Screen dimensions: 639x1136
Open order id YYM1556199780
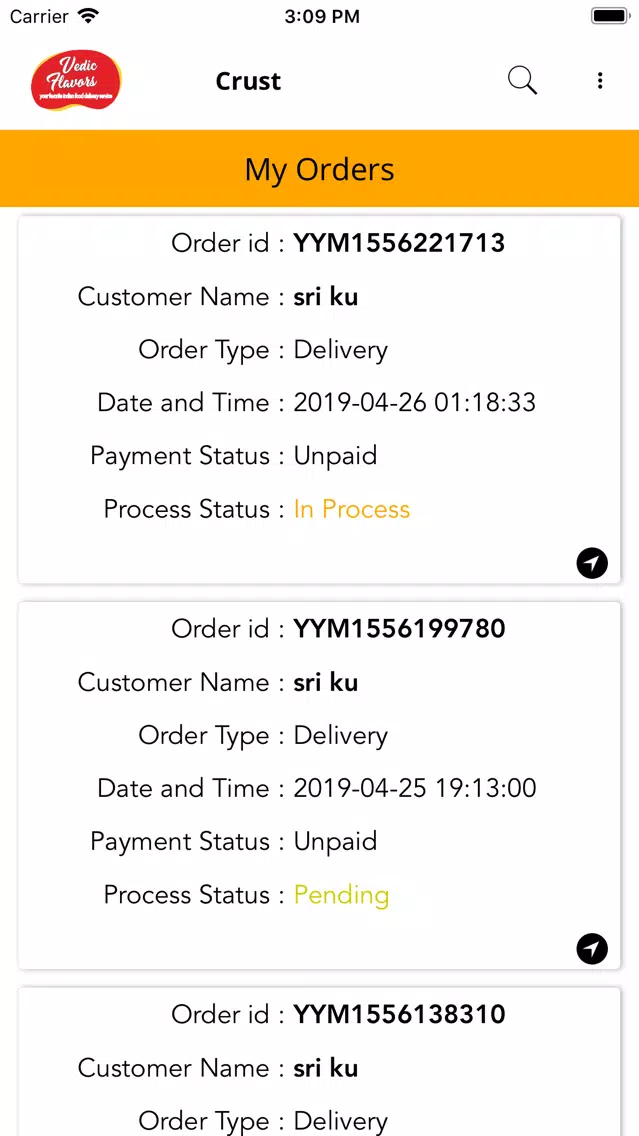coord(399,629)
